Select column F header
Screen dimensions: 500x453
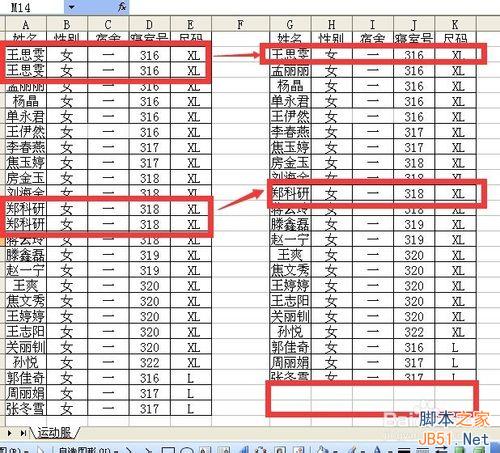[x=241, y=25]
